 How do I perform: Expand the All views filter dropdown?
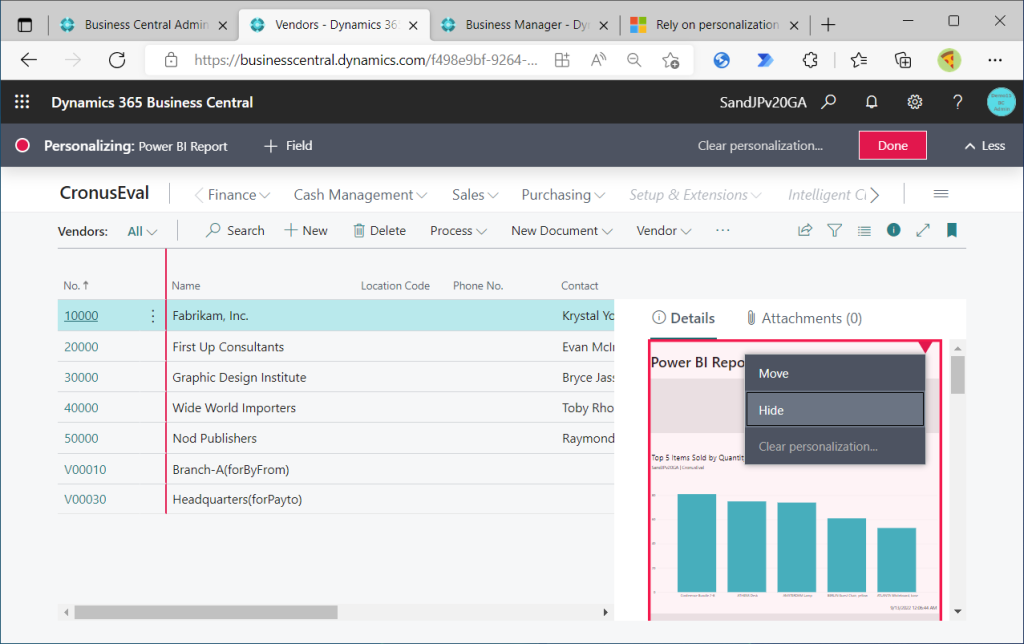[142, 232]
